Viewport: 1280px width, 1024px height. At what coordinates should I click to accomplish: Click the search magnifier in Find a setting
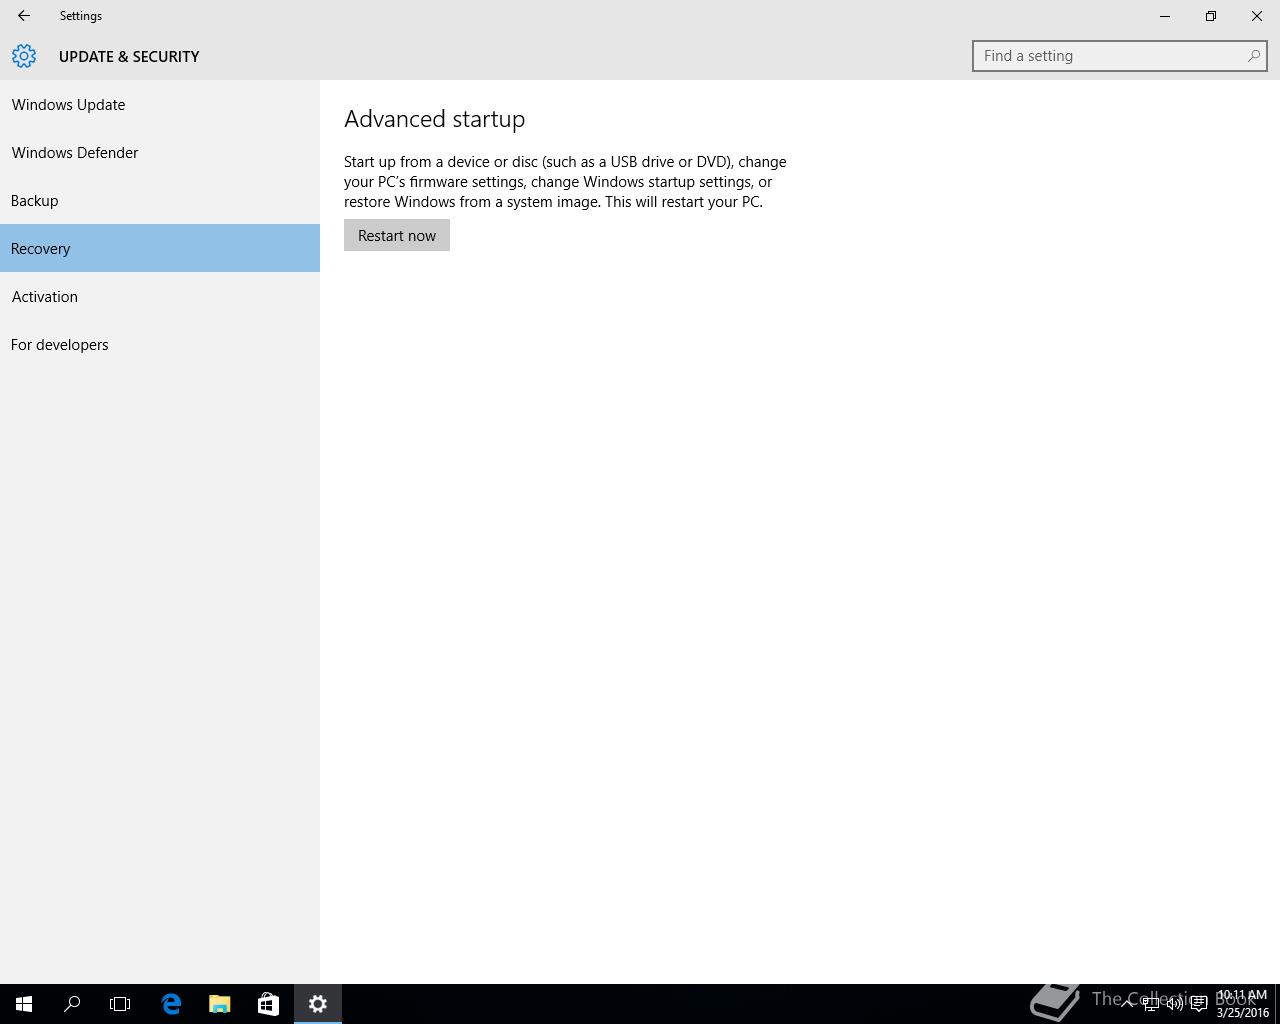click(1253, 56)
